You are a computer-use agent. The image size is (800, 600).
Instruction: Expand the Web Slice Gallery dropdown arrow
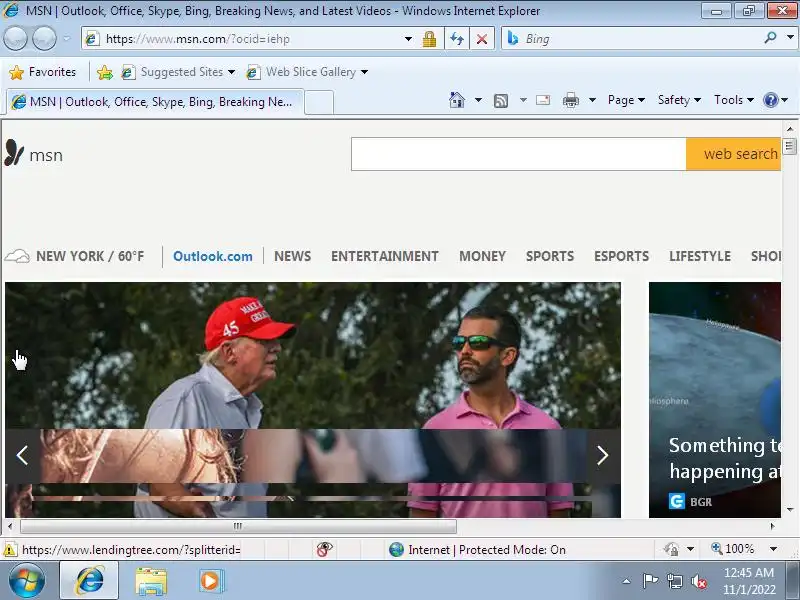tap(364, 72)
